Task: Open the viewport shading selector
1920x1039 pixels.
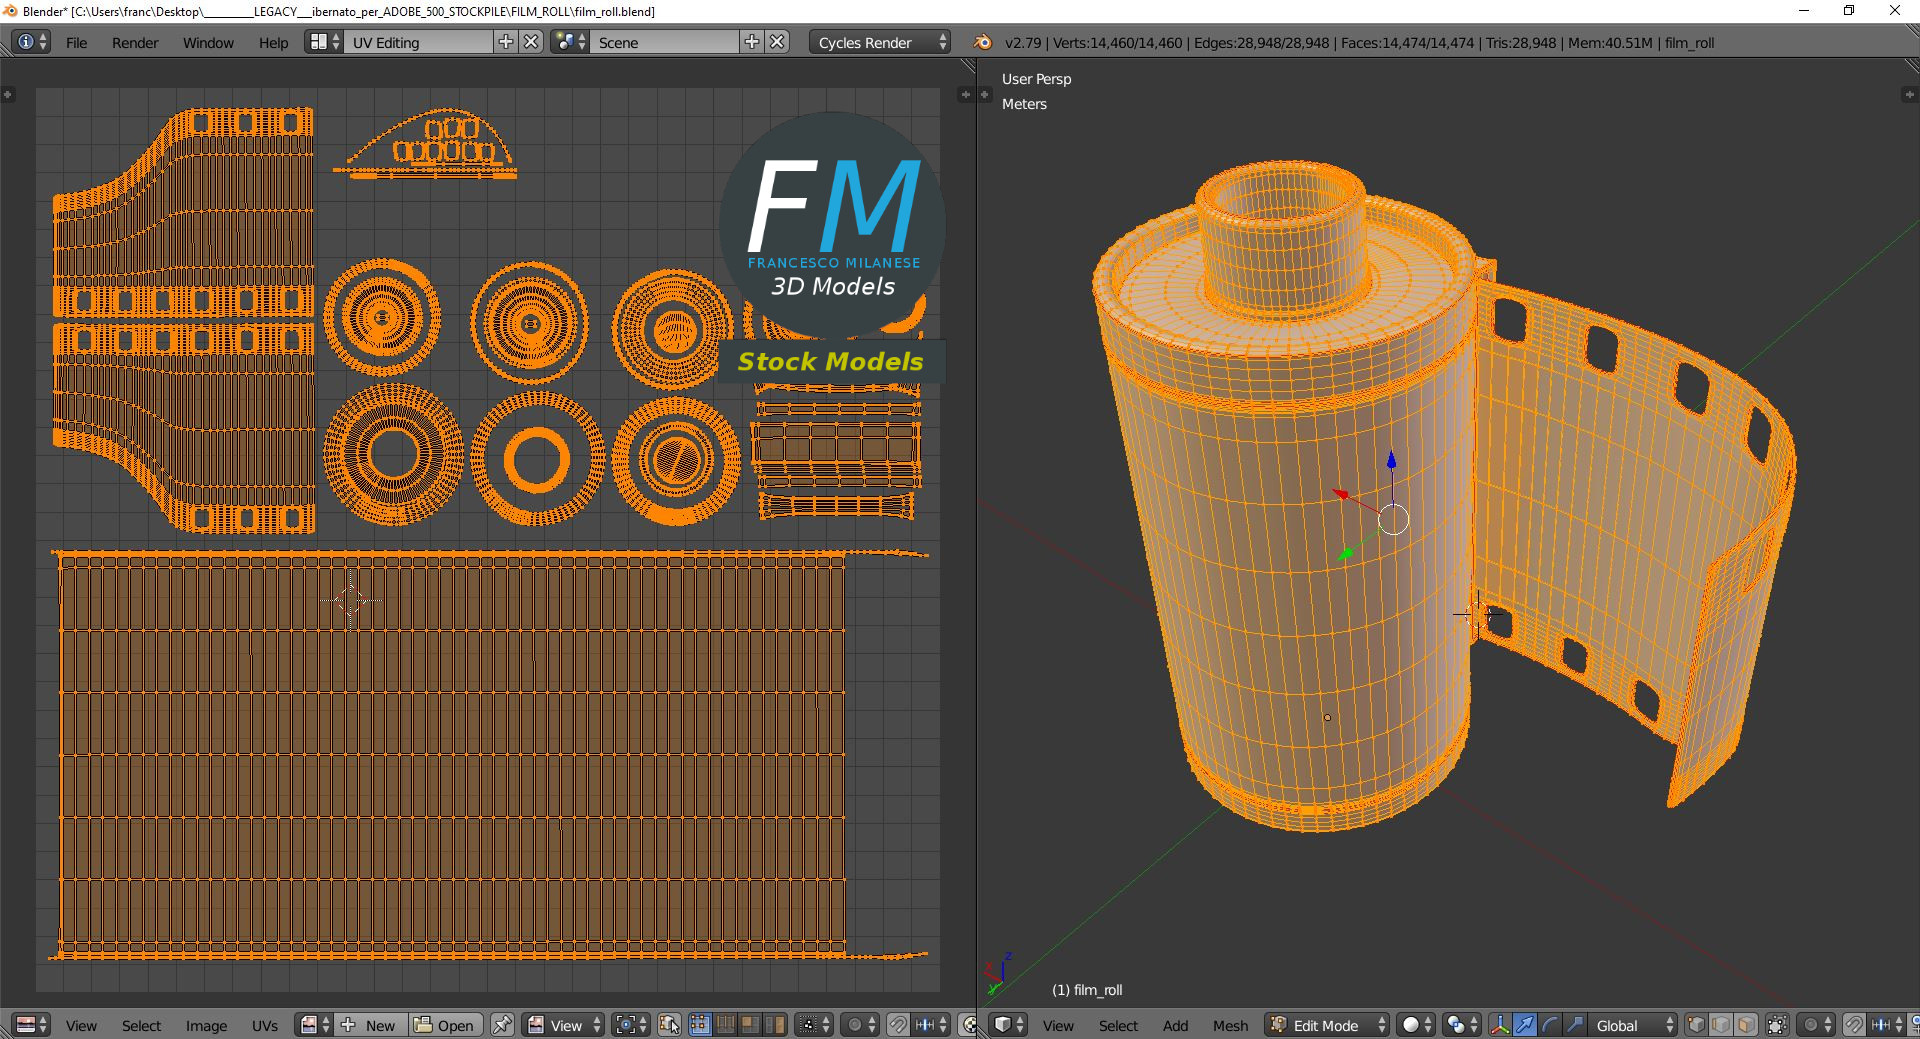Action: pos(1416,1025)
